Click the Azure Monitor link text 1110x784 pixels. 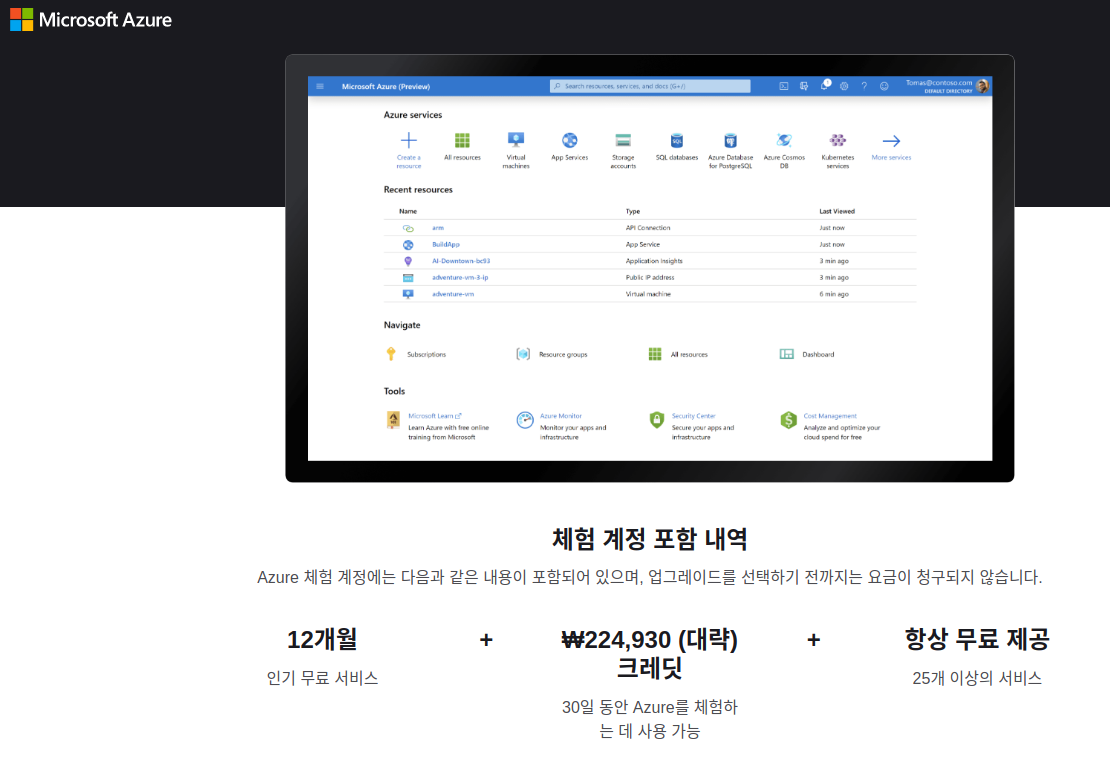[x=561, y=416]
